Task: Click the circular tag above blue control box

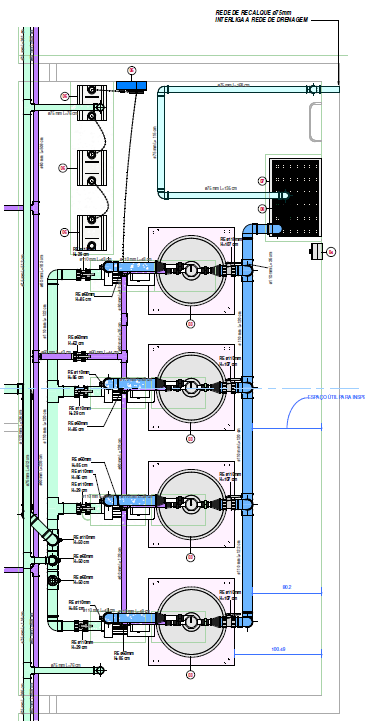Action: [132, 70]
